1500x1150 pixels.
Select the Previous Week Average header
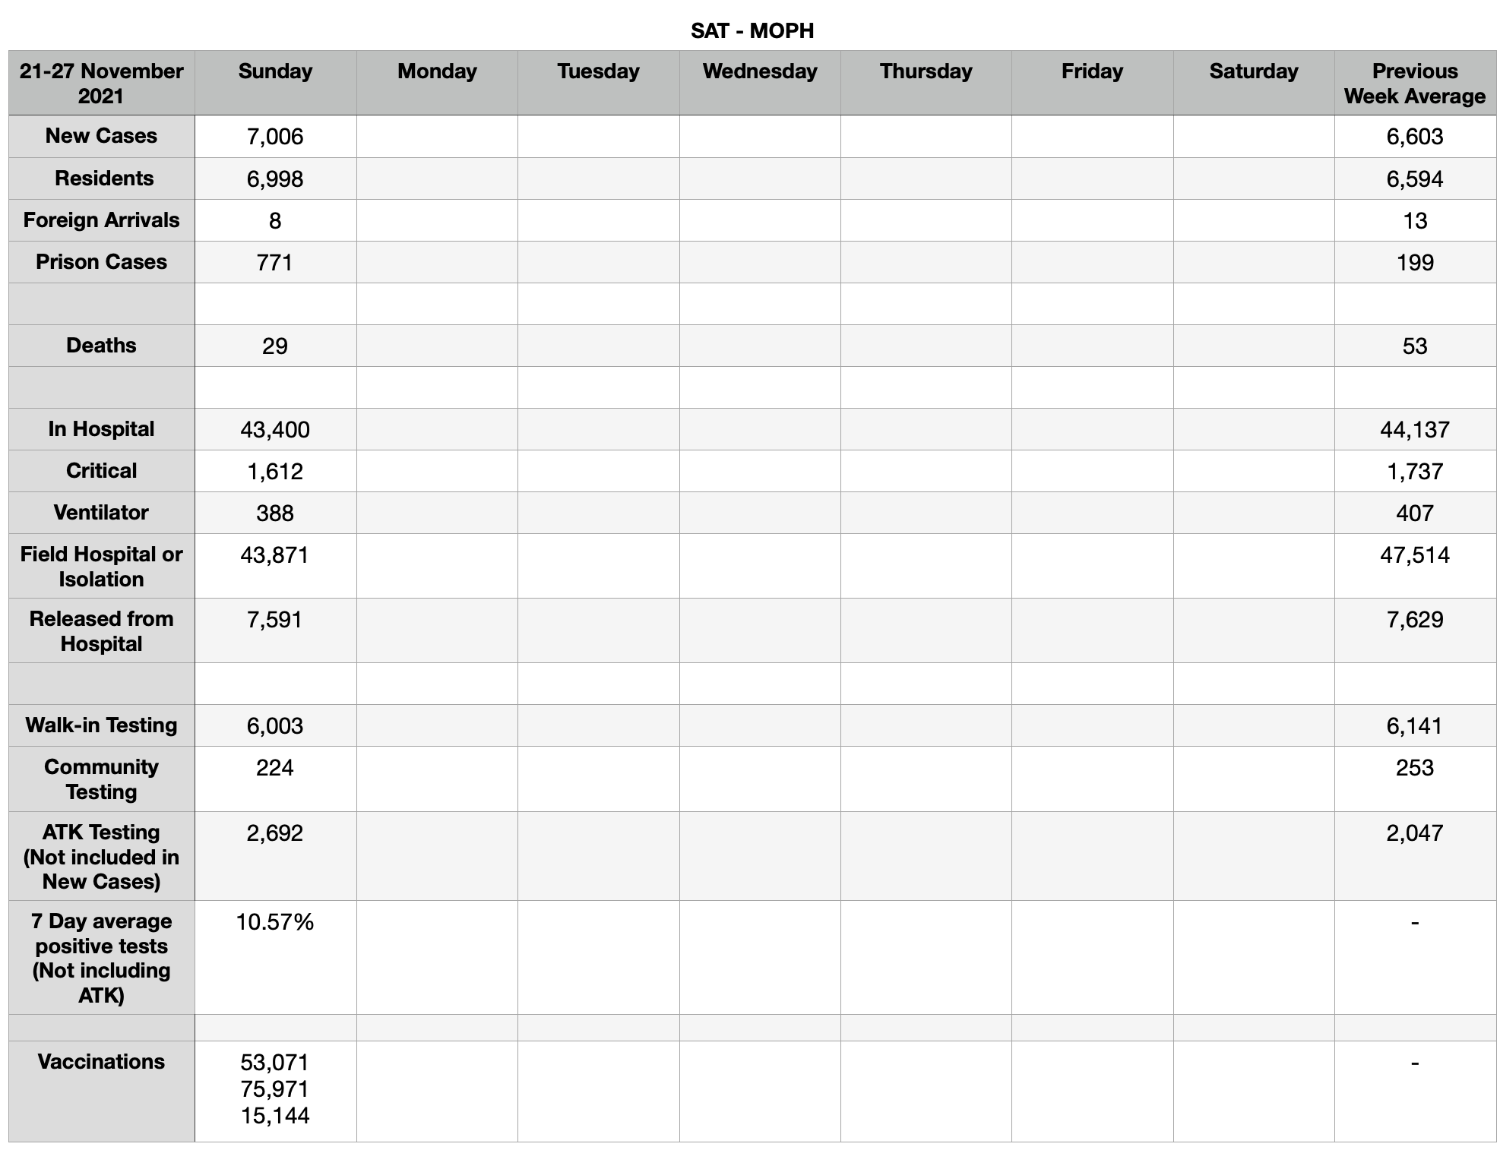(1414, 83)
